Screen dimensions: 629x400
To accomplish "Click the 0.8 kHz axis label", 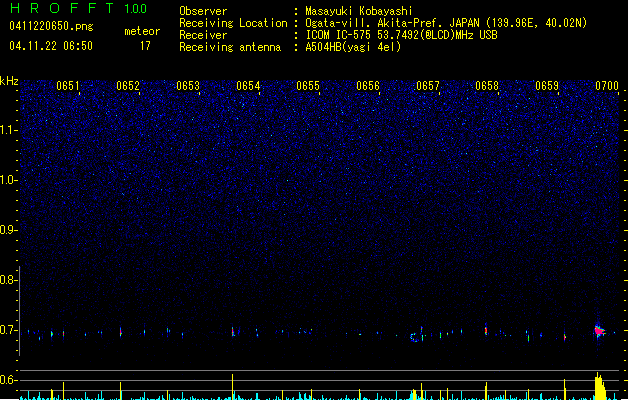I will click(x=8, y=280).
